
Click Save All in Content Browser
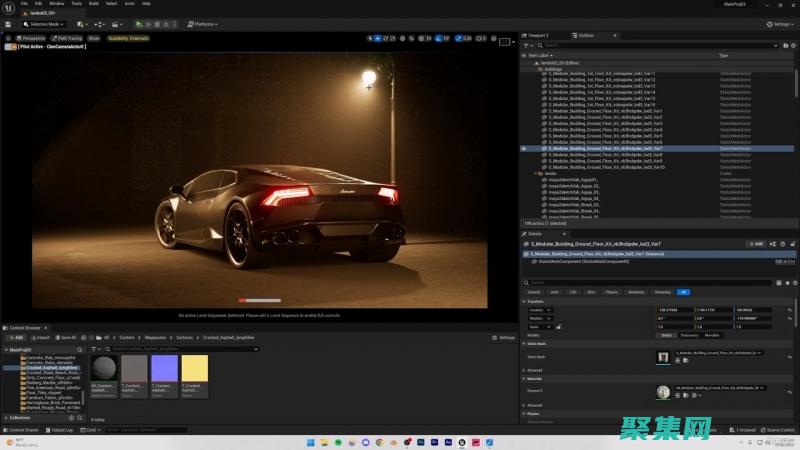[x=66, y=337]
